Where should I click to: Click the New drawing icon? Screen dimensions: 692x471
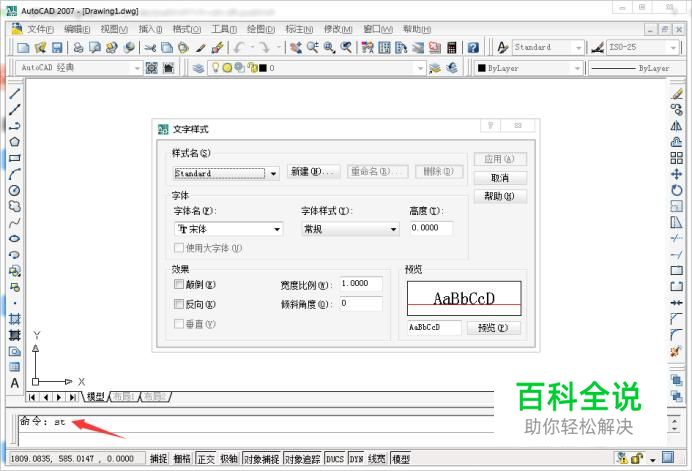(x=23, y=47)
